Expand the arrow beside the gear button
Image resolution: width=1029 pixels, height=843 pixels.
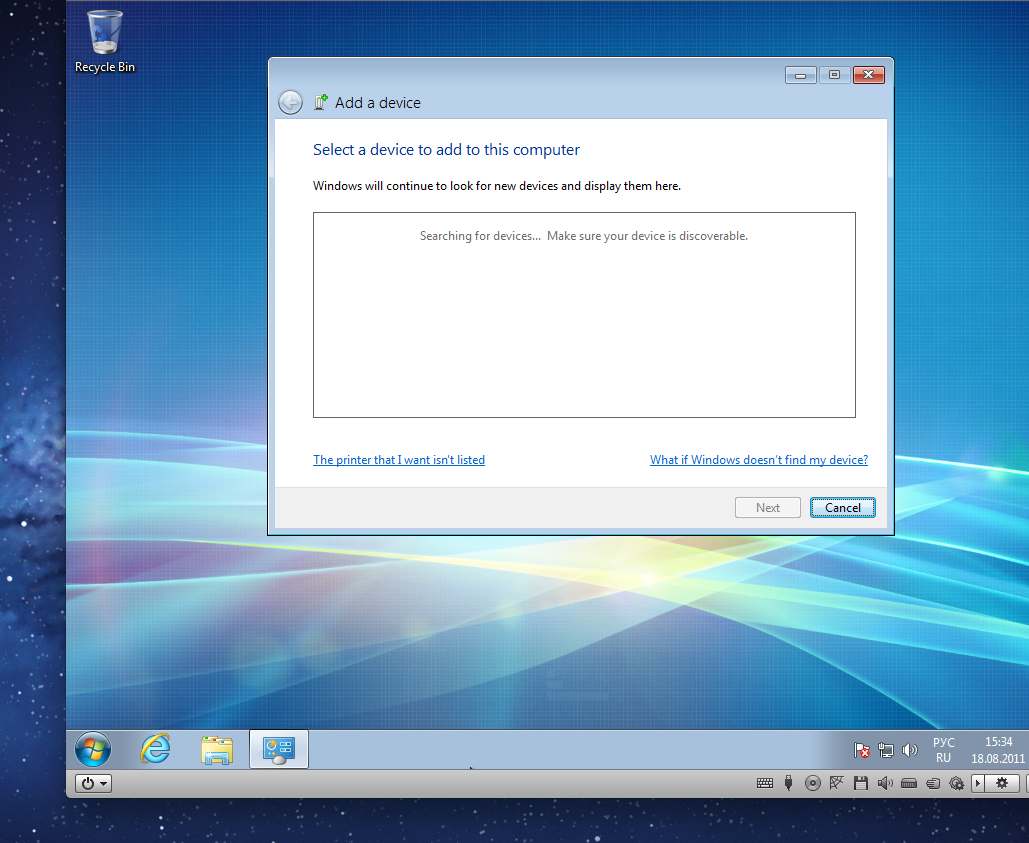point(978,783)
